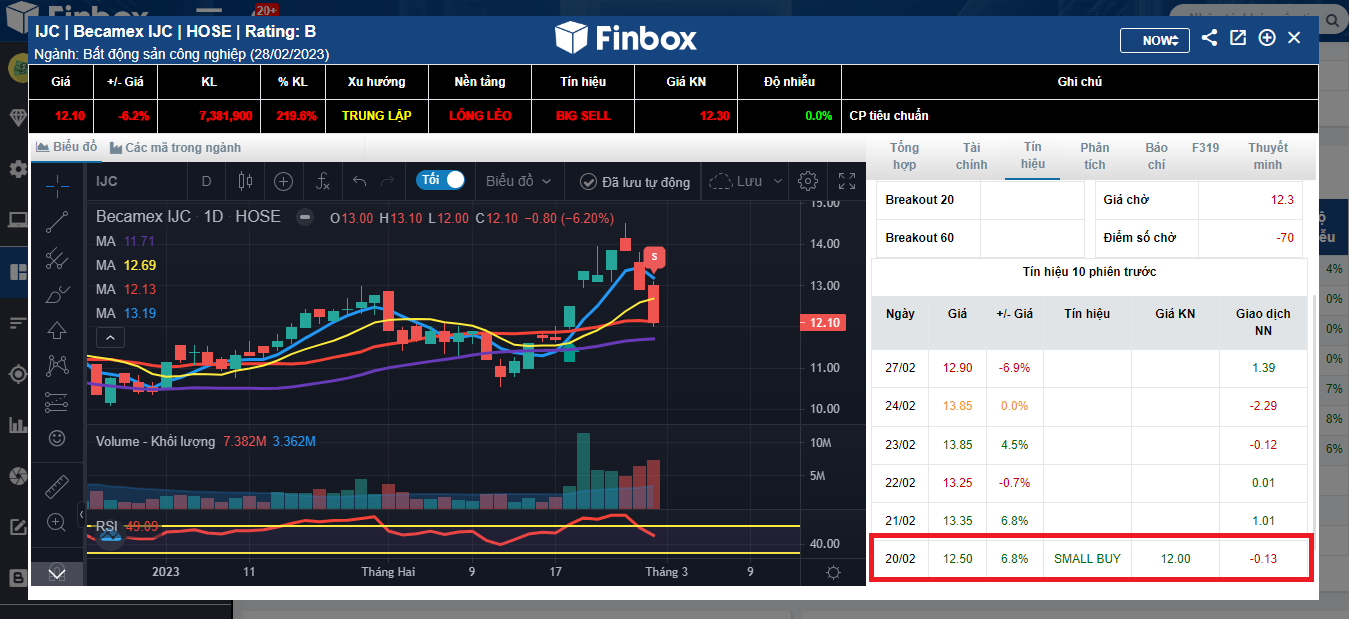Open the Báo chí tab
This screenshot has width=1349, height=619.
click(1157, 156)
